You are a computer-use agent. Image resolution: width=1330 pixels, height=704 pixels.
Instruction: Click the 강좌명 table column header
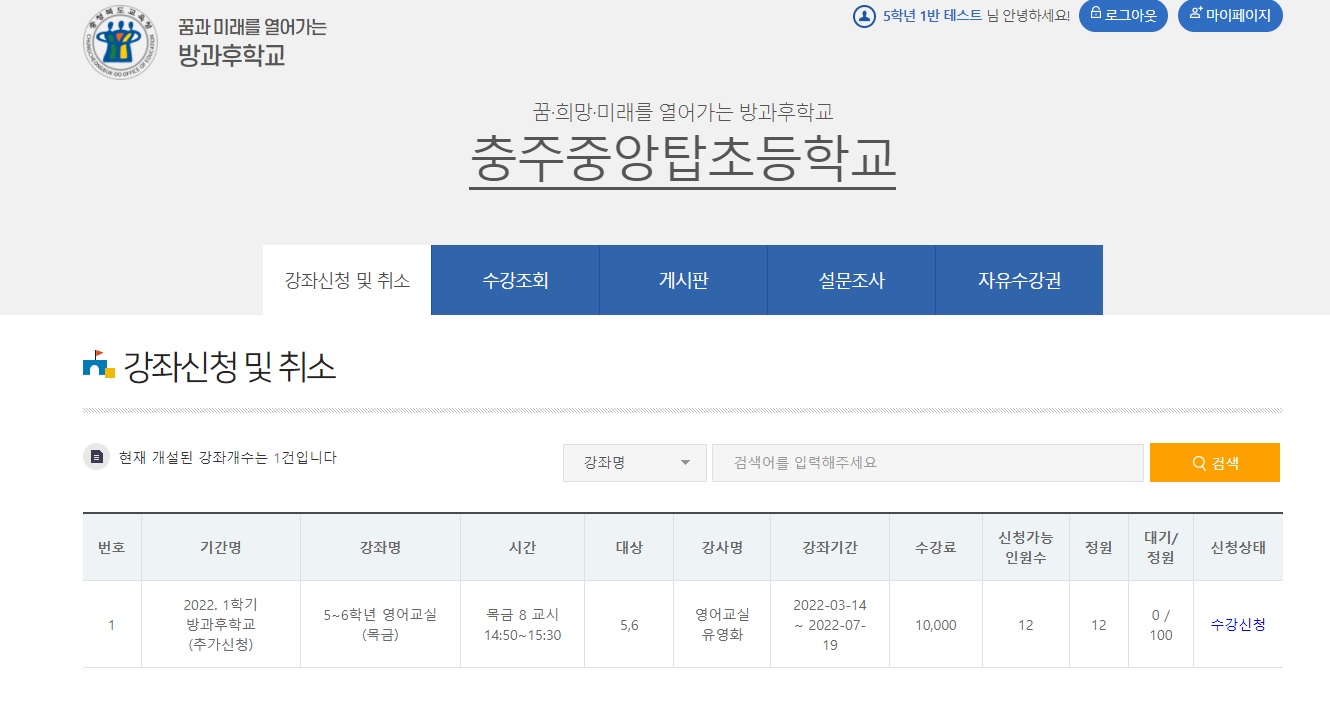point(380,547)
